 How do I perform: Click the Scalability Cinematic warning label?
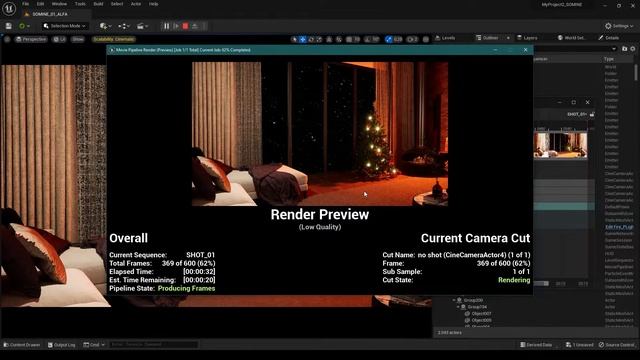(113, 39)
